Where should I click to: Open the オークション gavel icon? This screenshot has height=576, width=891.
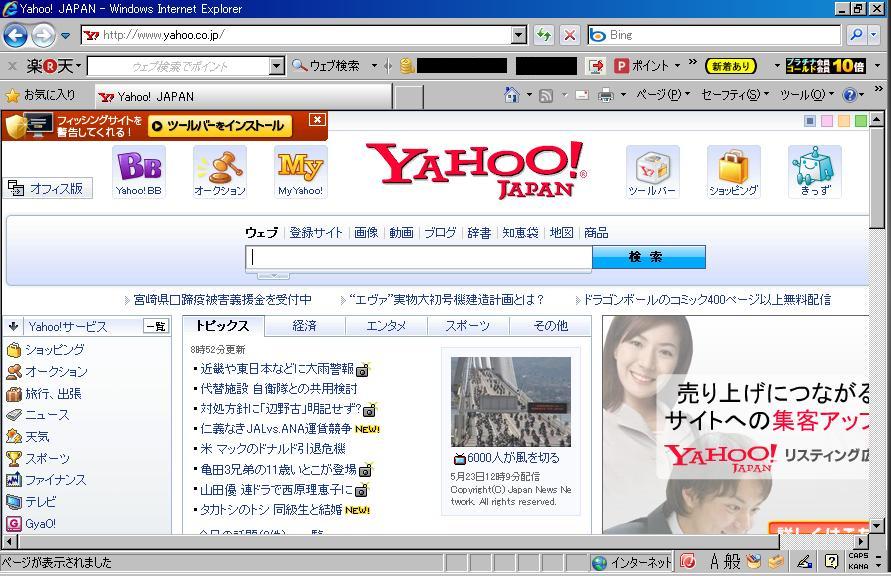tap(220, 172)
